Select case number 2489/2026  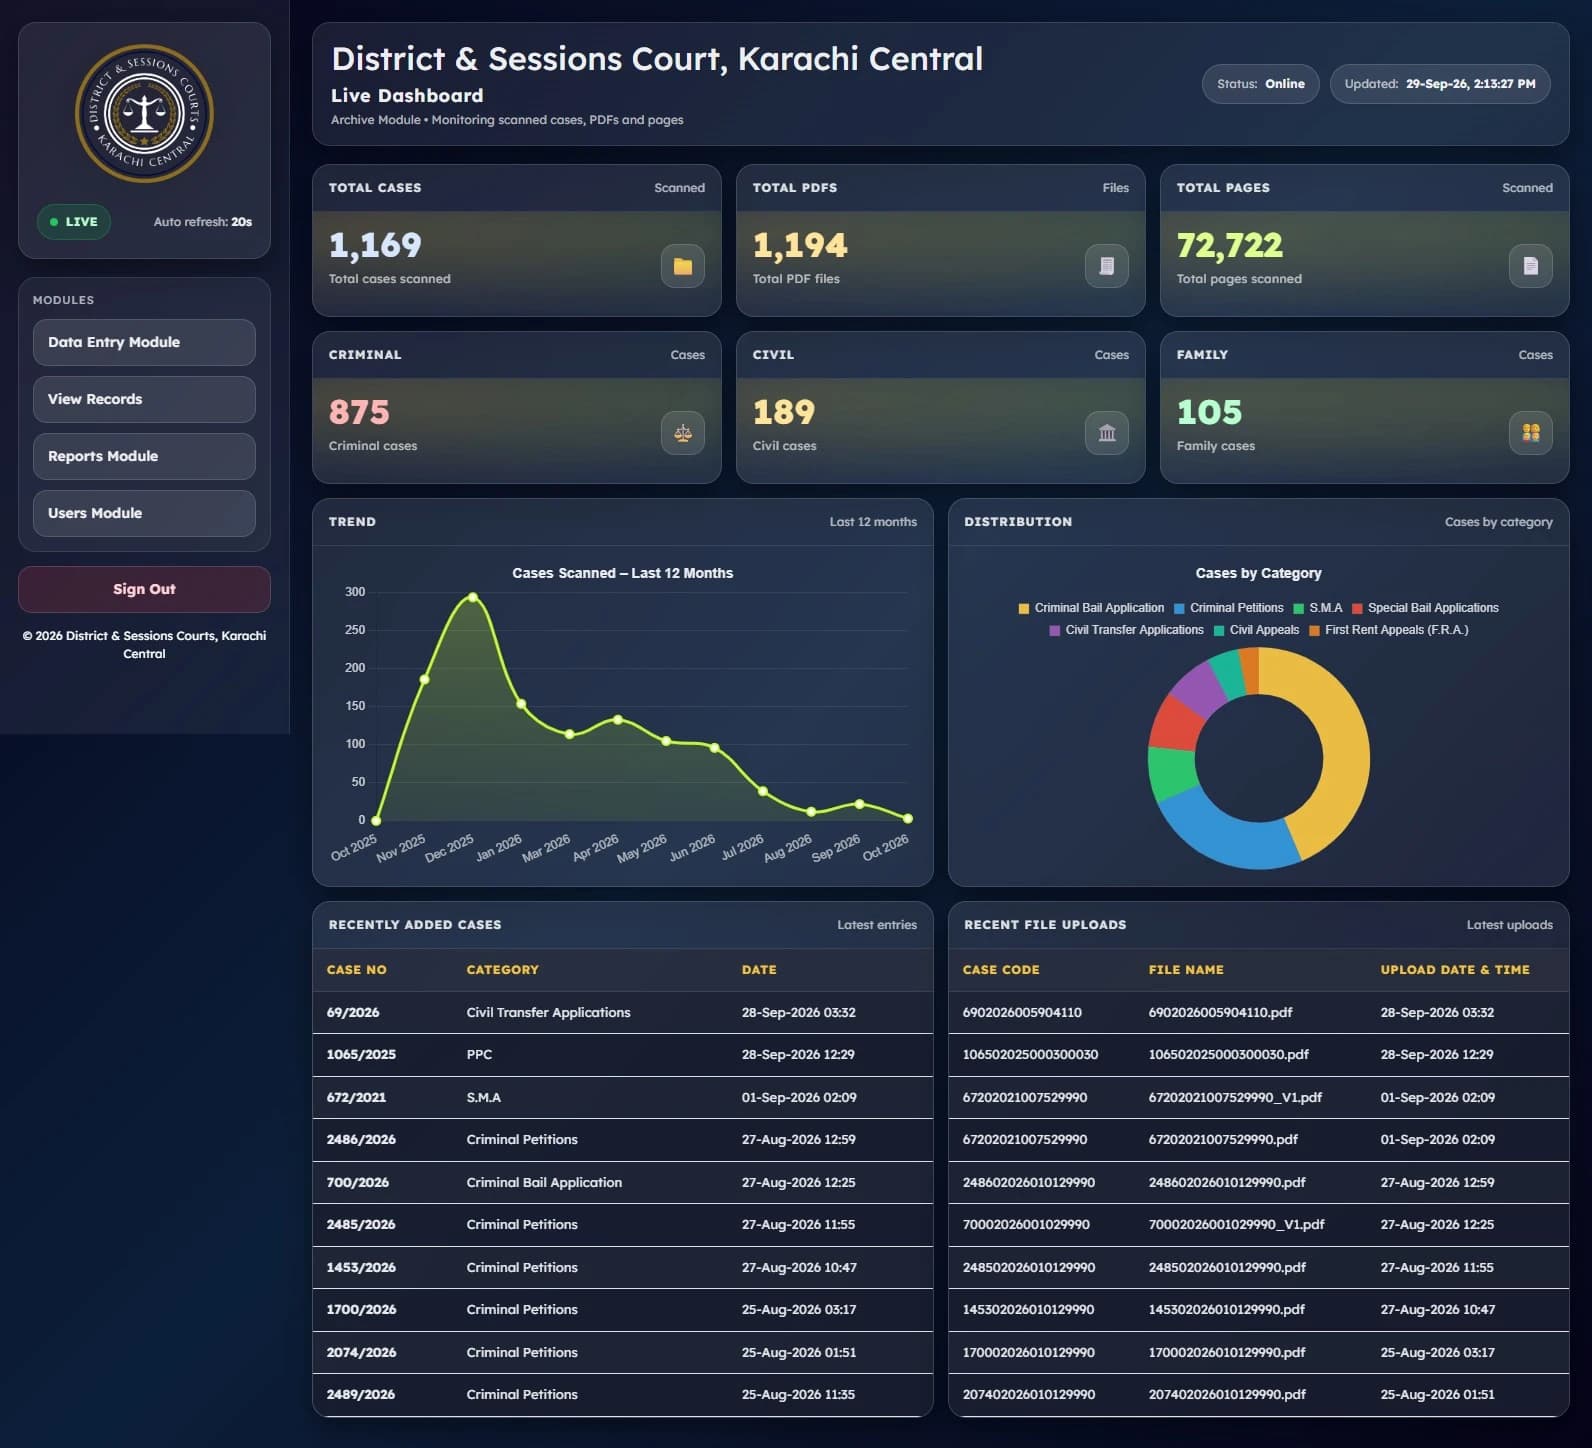[x=361, y=1394]
